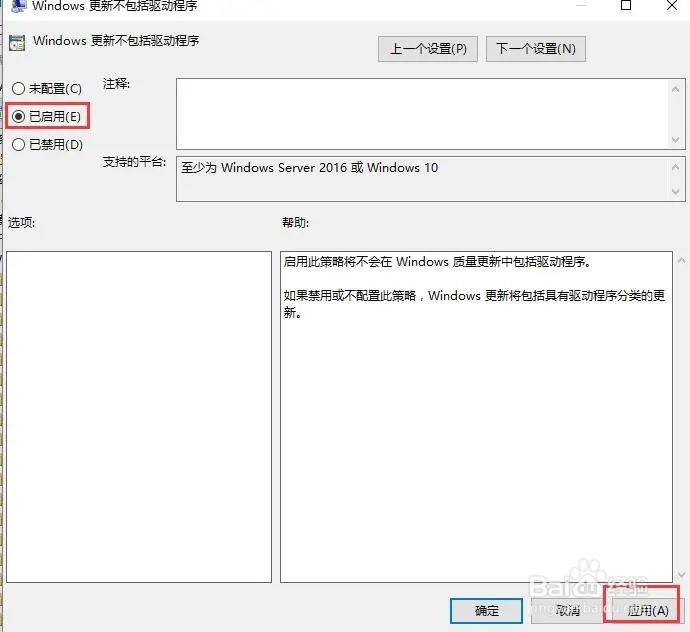
Task: Click the 选项: label
Action: 21,222
